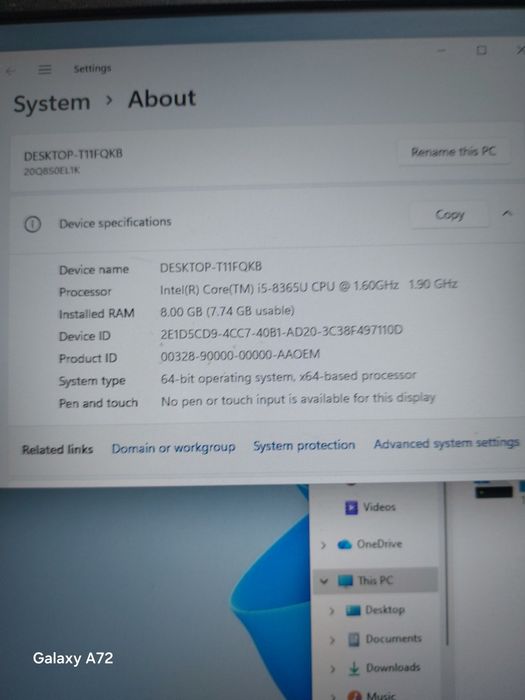The height and width of the screenshot is (700, 525).
Task: Collapse the Device specifications section chevron
Action: [507, 213]
